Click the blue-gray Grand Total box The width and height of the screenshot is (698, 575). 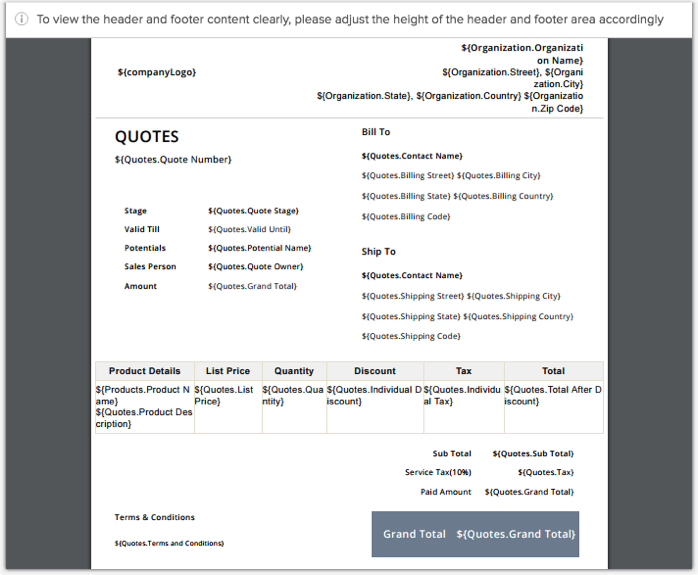coord(475,534)
